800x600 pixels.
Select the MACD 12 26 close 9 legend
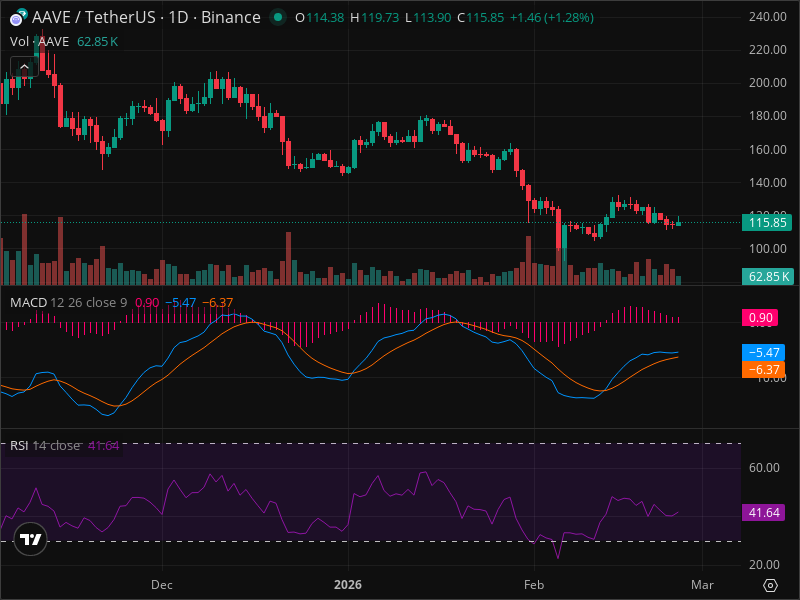(68, 303)
